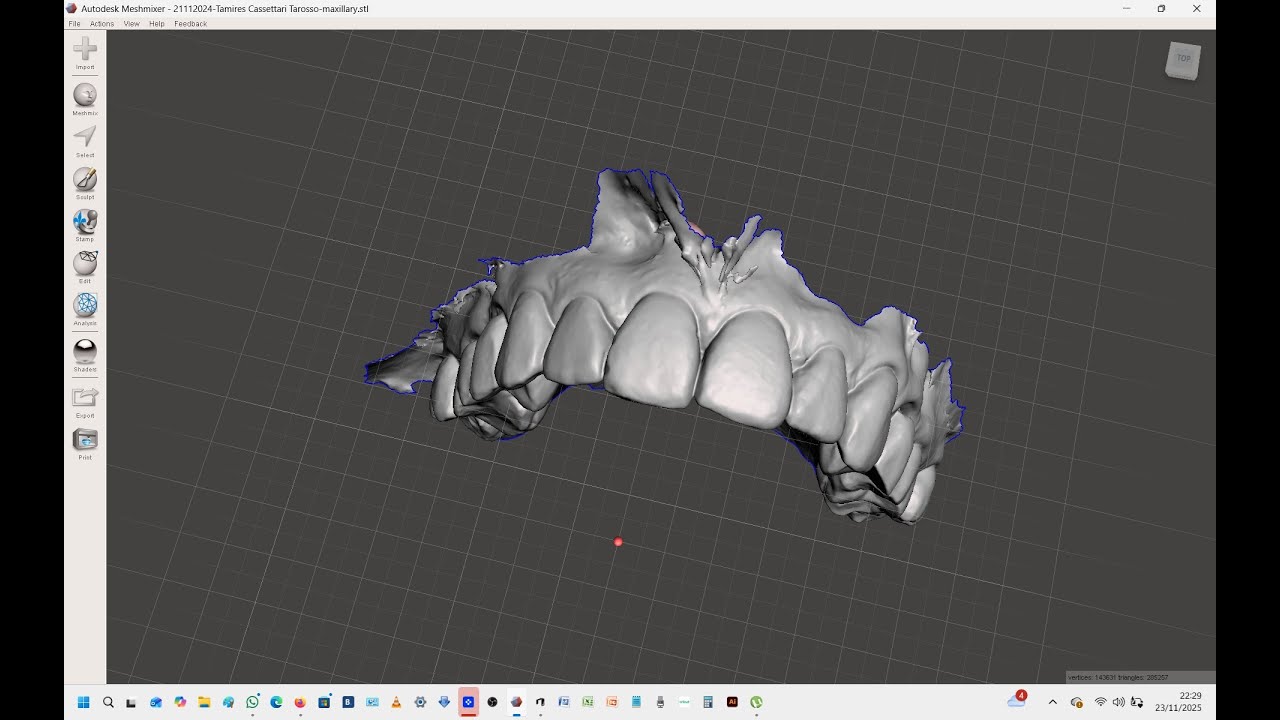Open the Analysis tool
The width and height of the screenshot is (1280, 720).
point(85,309)
